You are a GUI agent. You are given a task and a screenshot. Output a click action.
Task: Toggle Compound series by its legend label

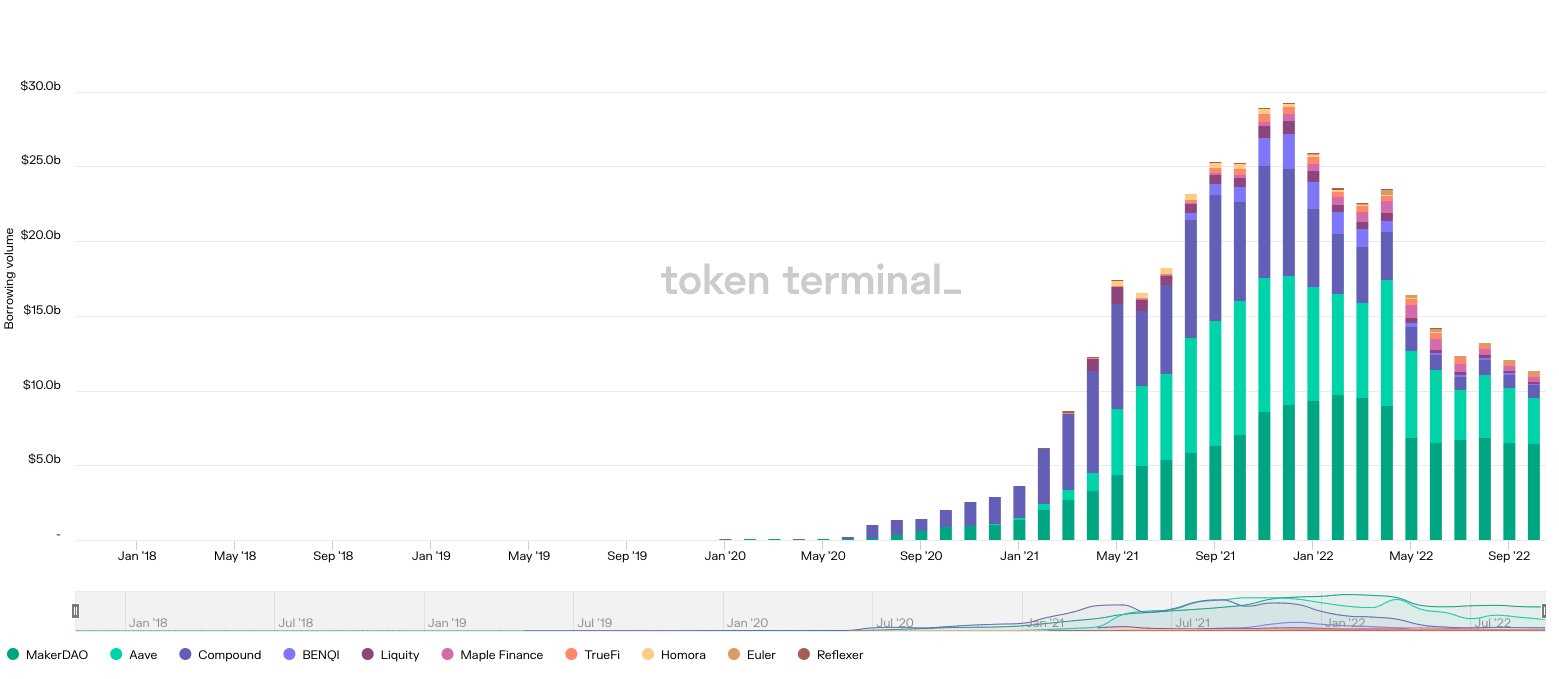[x=229, y=655]
